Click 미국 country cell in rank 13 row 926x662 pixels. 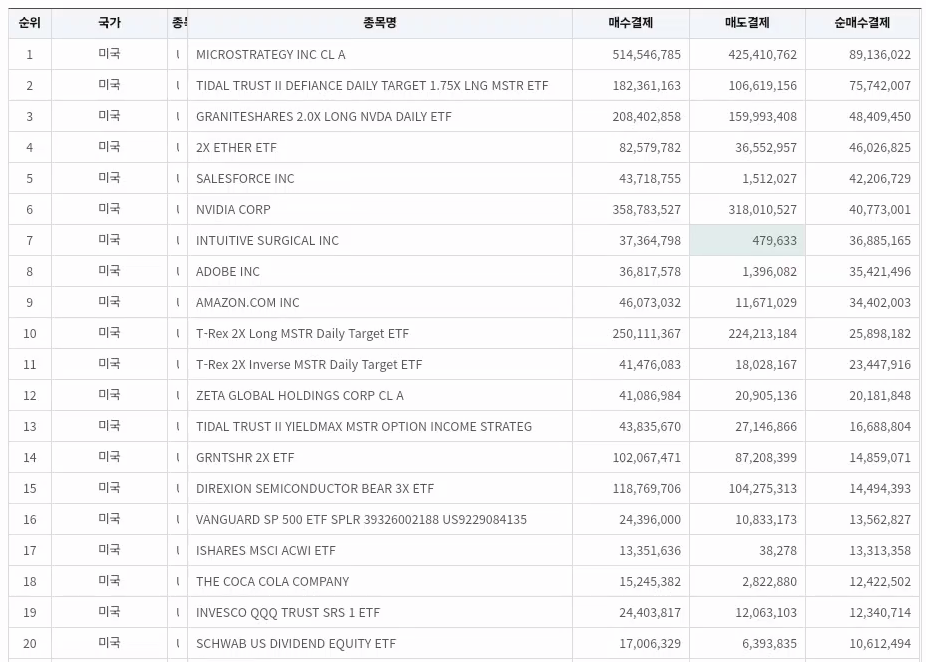tap(109, 426)
